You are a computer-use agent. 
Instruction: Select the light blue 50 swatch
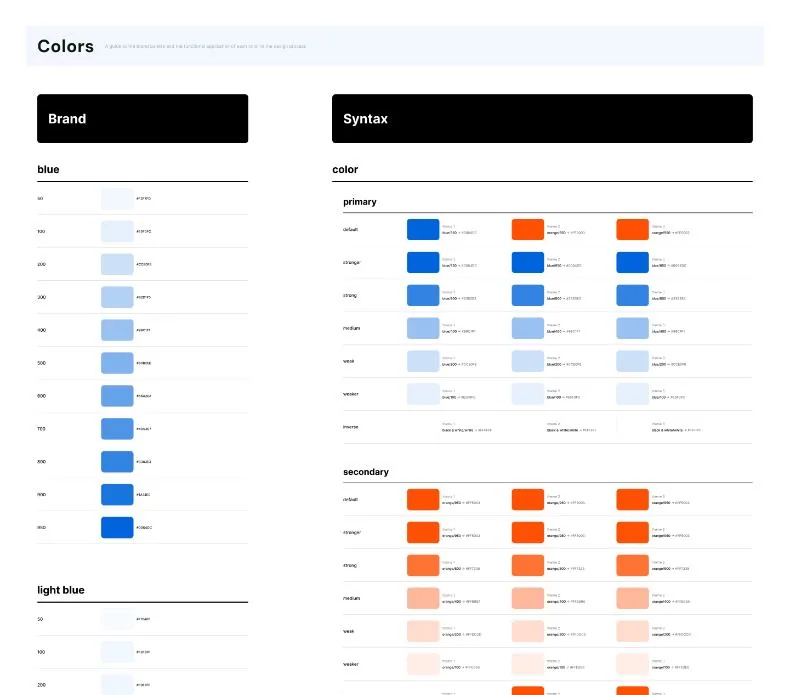click(x=117, y=619)
